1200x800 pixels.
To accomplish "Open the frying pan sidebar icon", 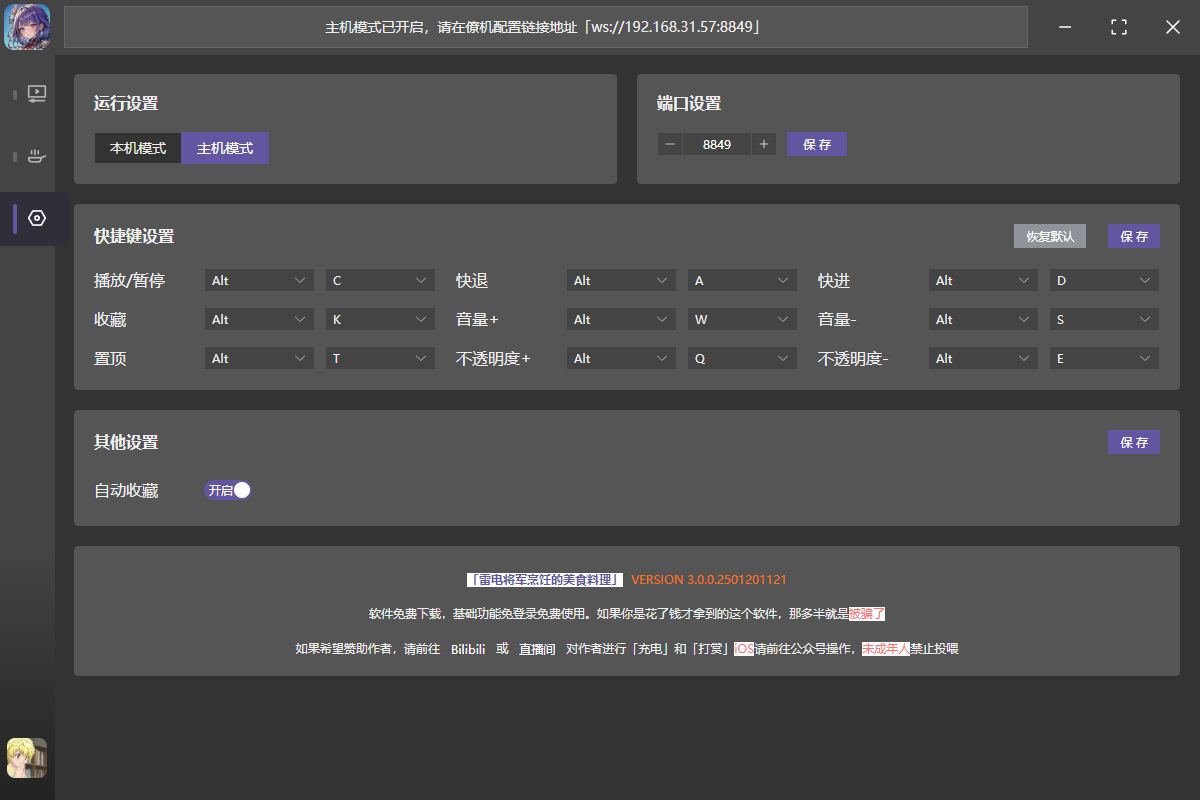I will 37,156.
